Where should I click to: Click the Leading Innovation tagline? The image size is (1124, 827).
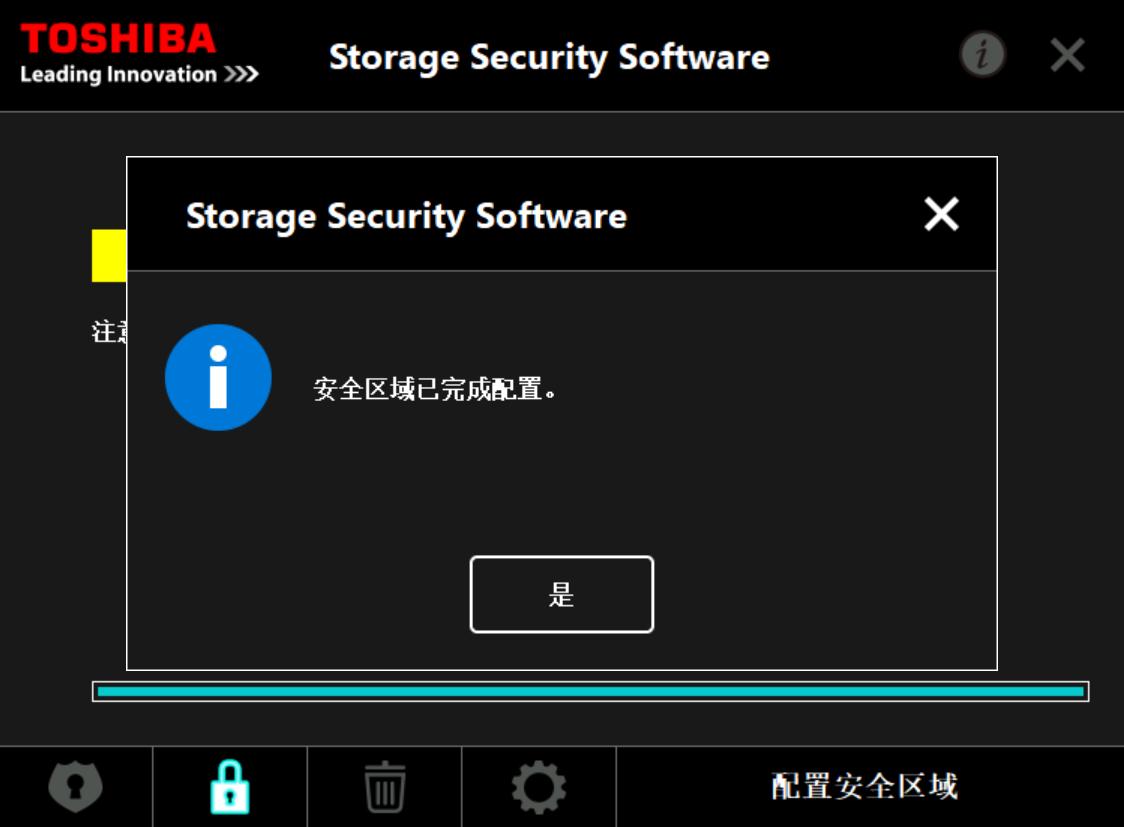[x=139, y=75]
